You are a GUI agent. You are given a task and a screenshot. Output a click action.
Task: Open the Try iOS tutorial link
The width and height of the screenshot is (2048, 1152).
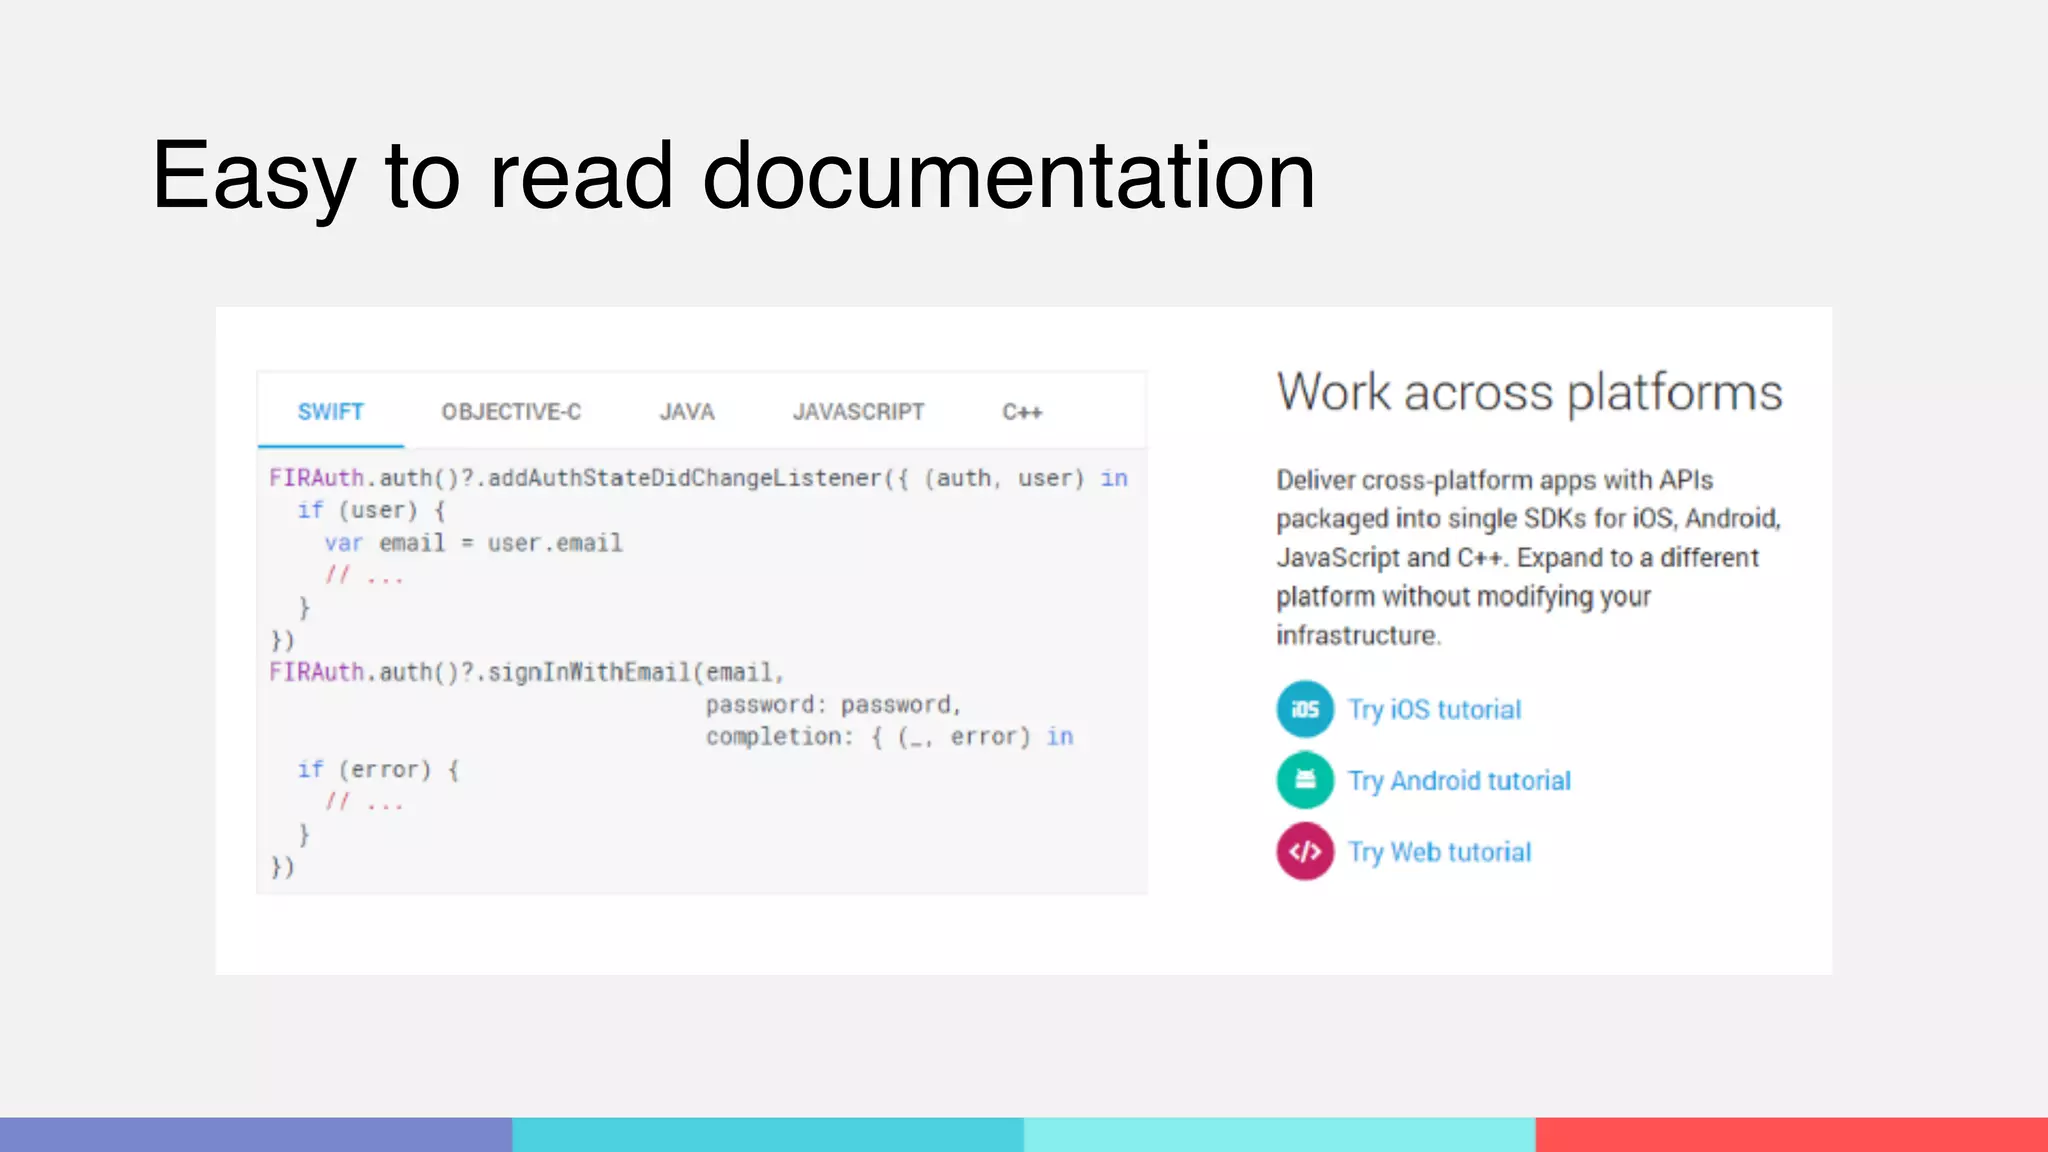pyautogui.click(x=1434, y=710)
